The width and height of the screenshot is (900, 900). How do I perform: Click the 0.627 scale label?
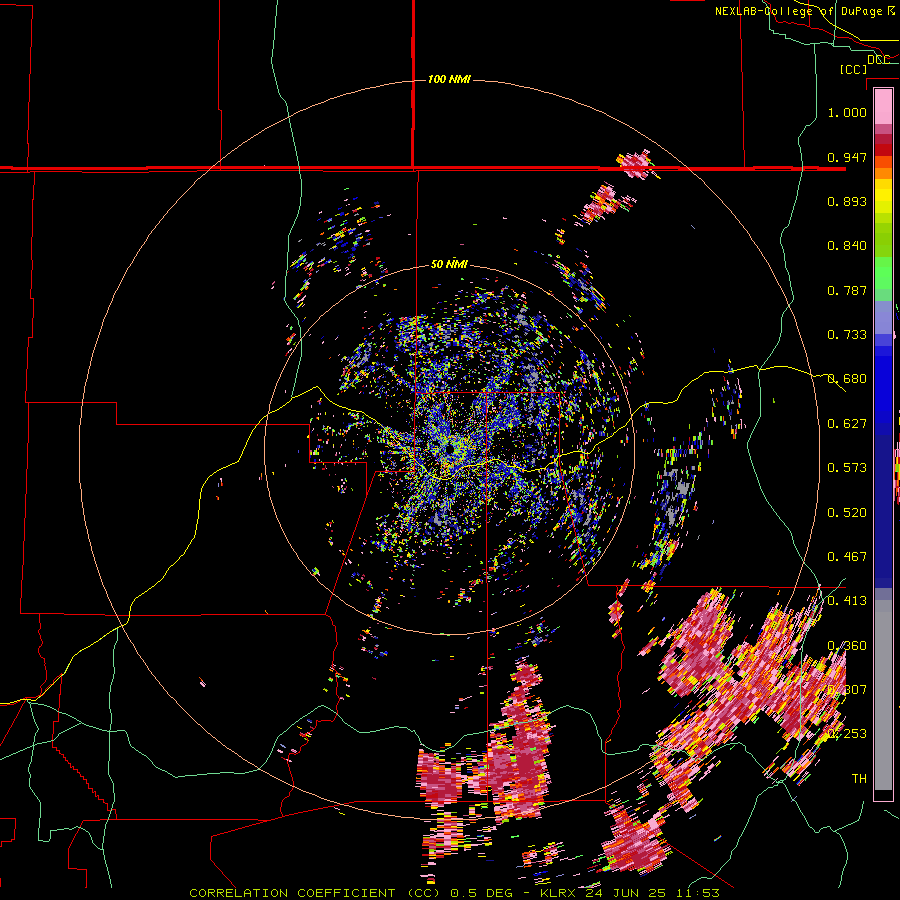coord(847,424)
